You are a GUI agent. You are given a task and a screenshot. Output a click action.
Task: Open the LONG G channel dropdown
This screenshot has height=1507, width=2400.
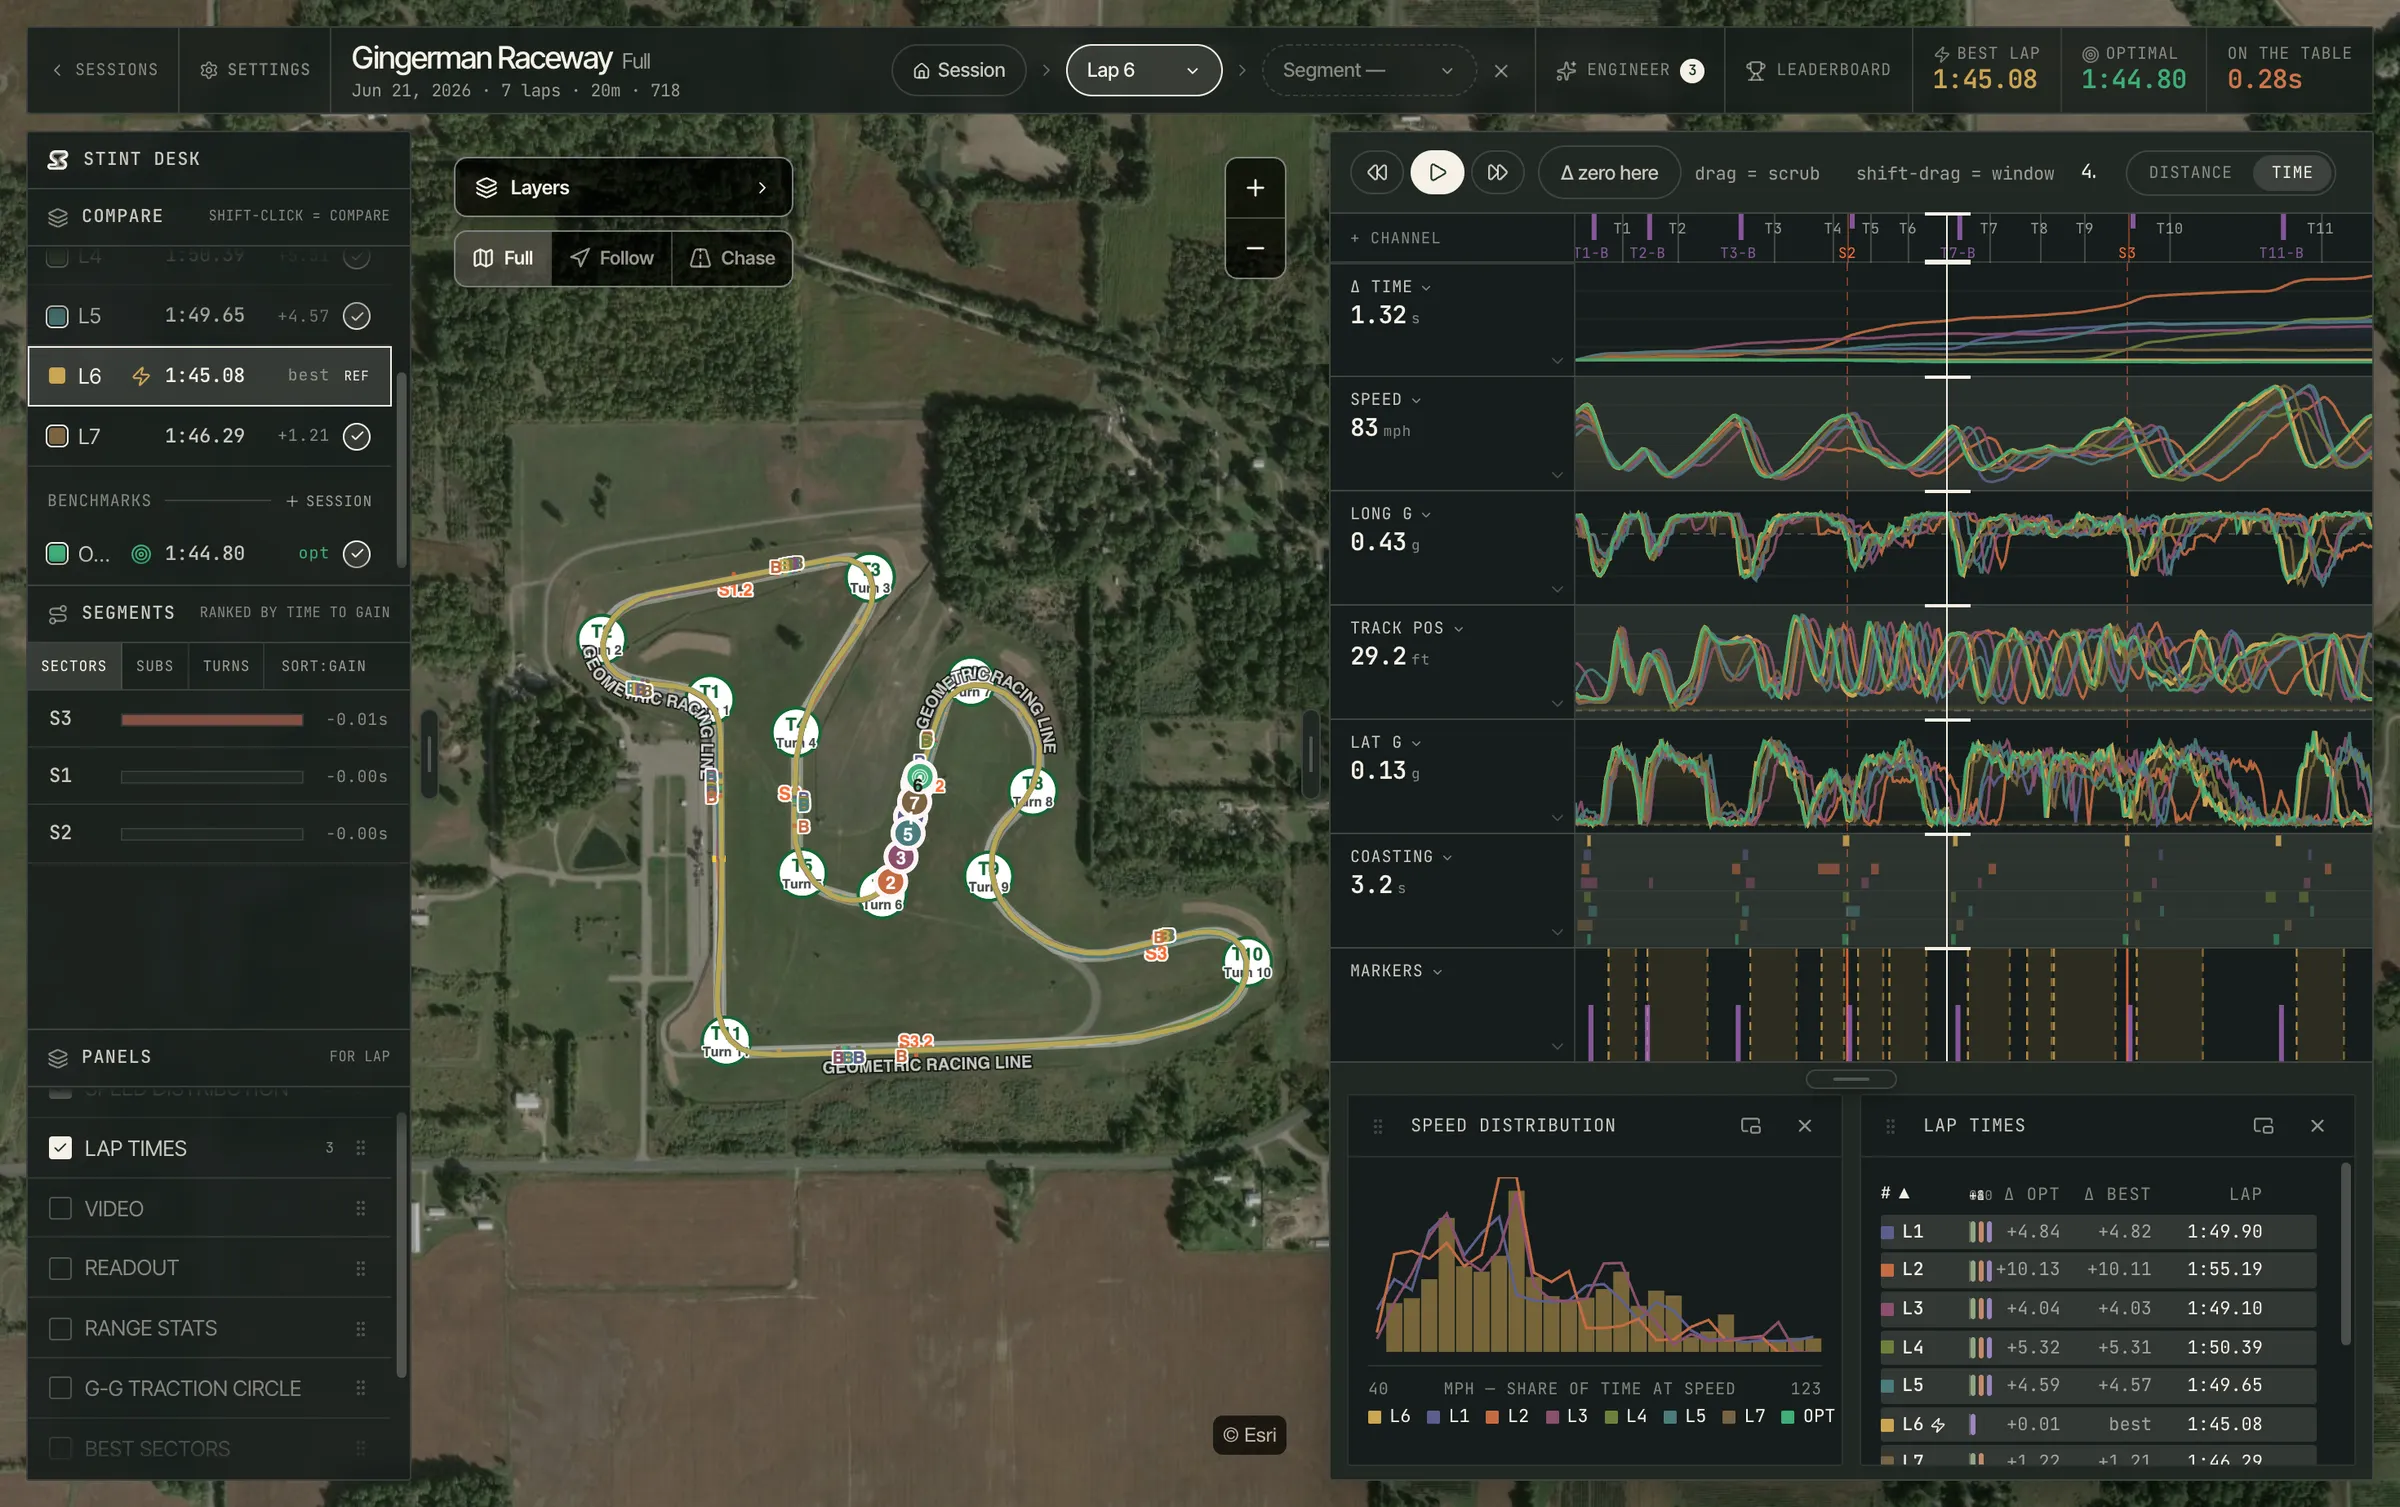tap(1391, 514)
